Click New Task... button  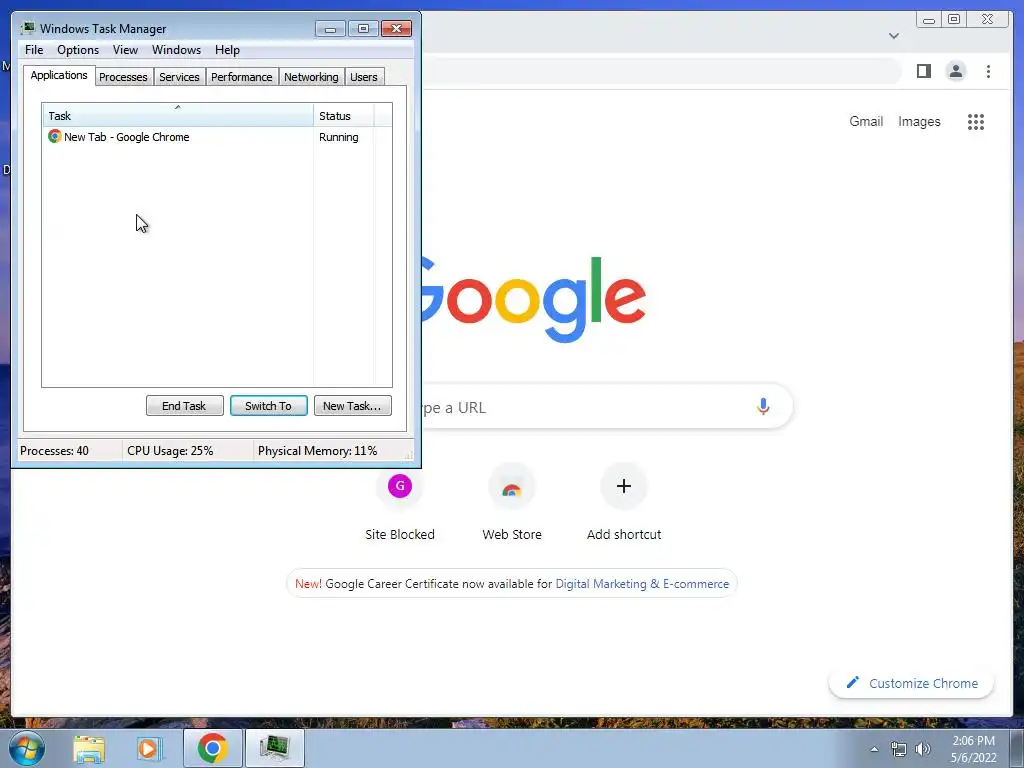(353, 406)
